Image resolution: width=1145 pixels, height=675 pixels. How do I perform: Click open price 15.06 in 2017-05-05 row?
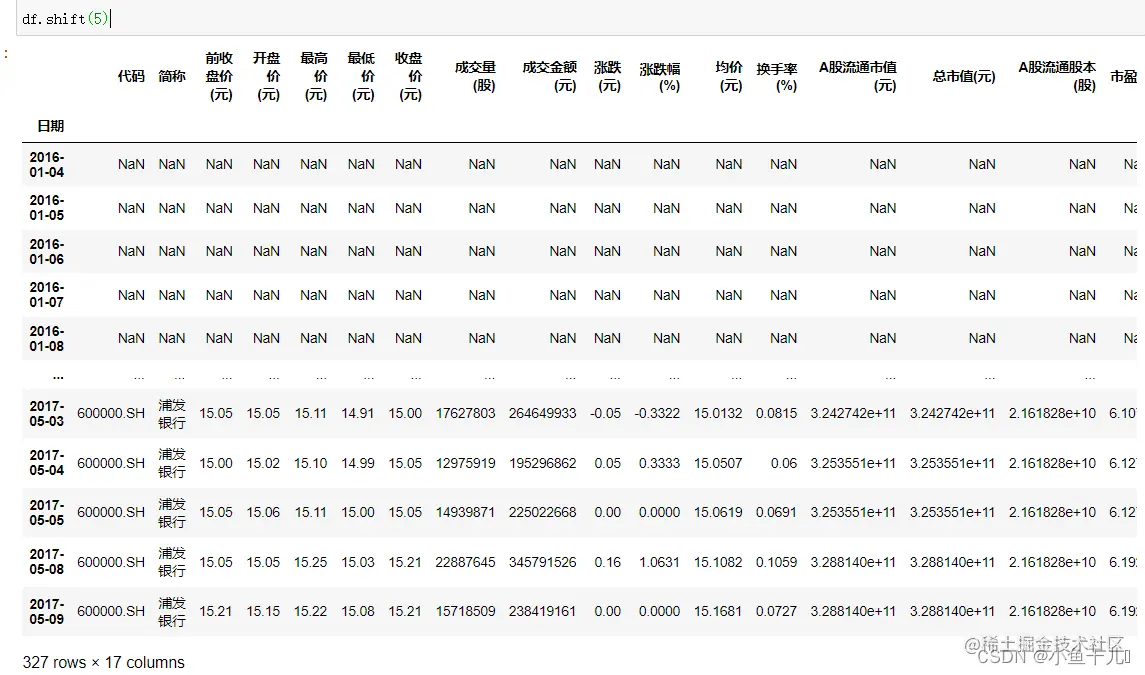[x=263, y=512]
